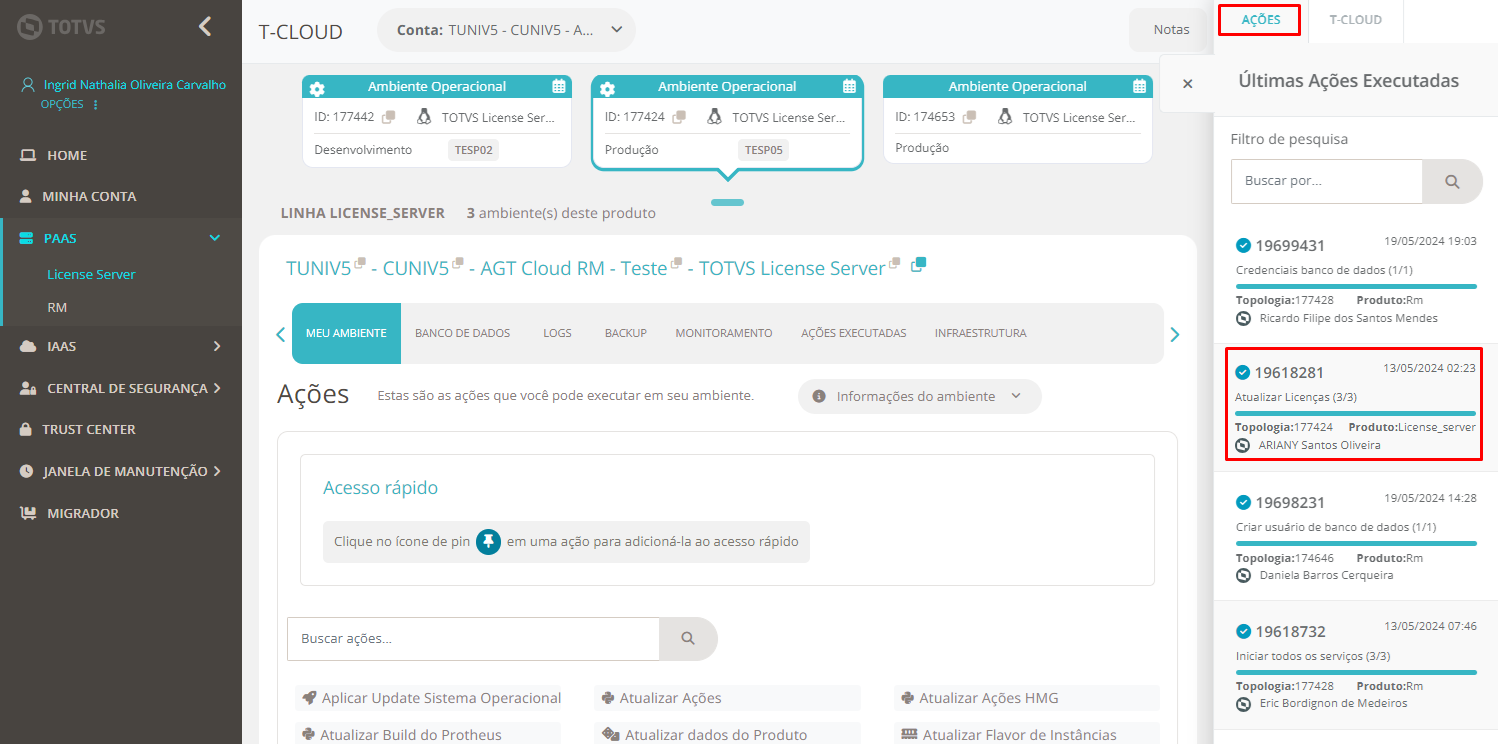Image resolution: width=1498 pixels, height=744 pixels.
Task: Select the MONITORAMENTO tab
Action: (x=724, y=333)
